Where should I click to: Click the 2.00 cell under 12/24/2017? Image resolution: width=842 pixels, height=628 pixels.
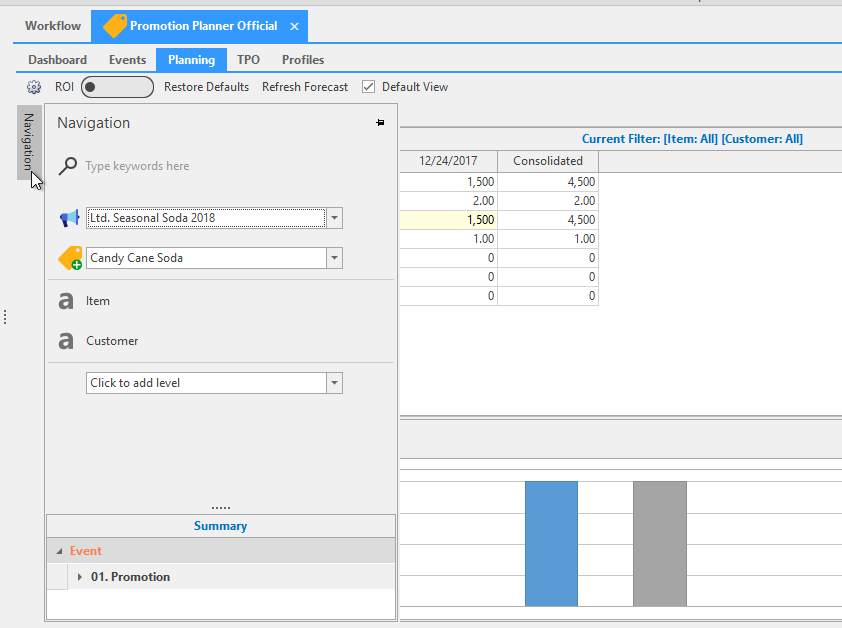pyautogui.click(x=448, y=201)
